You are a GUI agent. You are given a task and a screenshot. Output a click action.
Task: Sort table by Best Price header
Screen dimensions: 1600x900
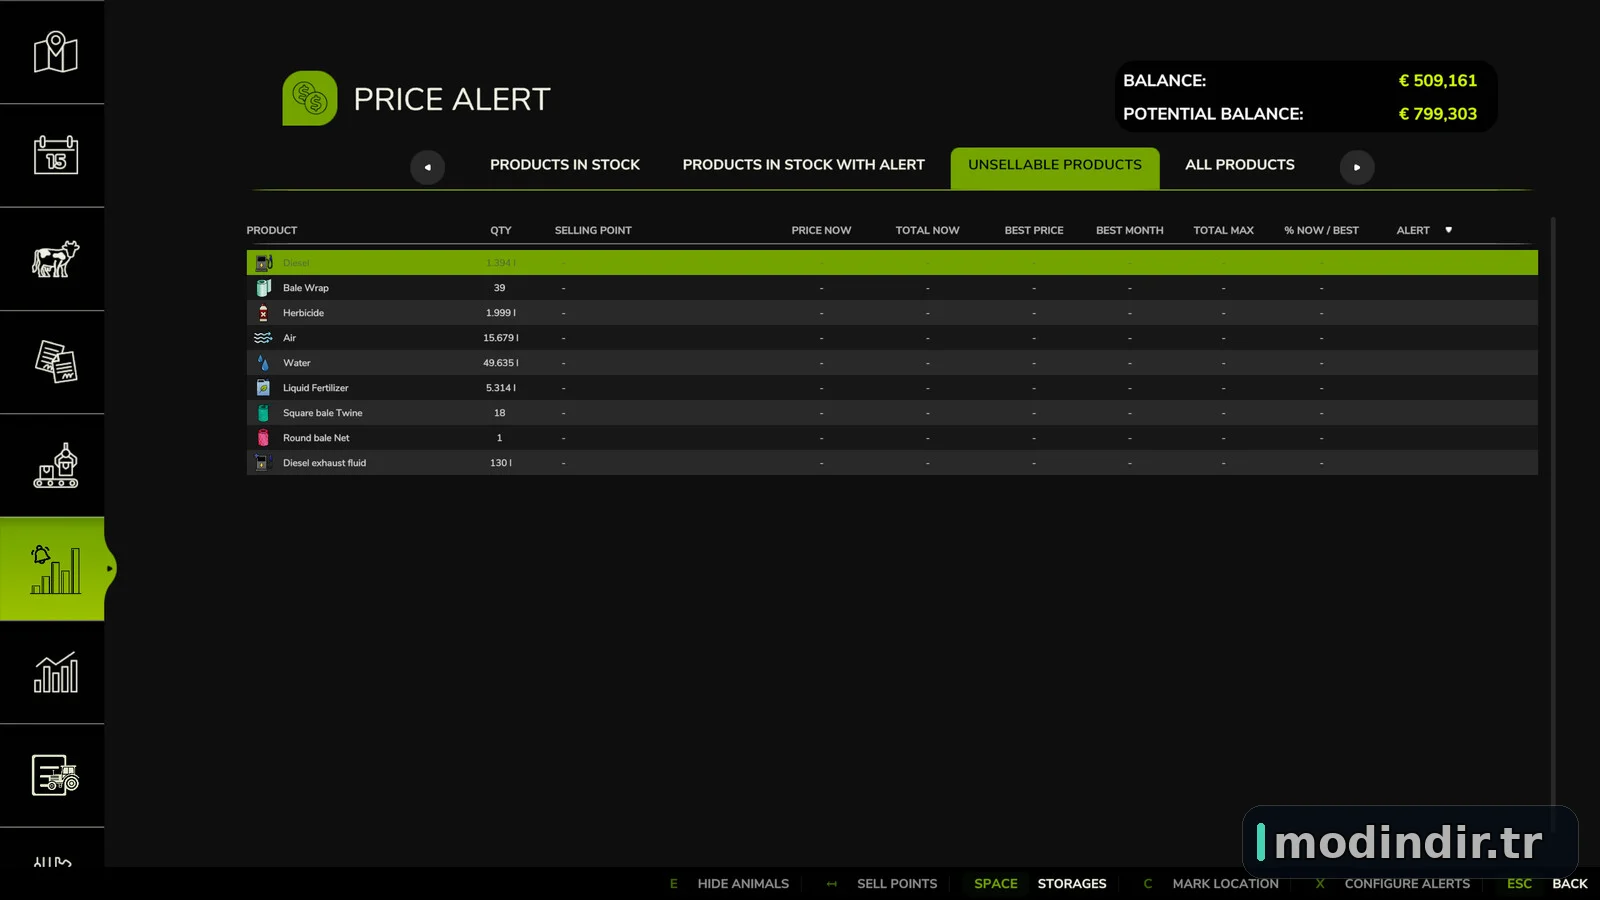point(1034,230)
